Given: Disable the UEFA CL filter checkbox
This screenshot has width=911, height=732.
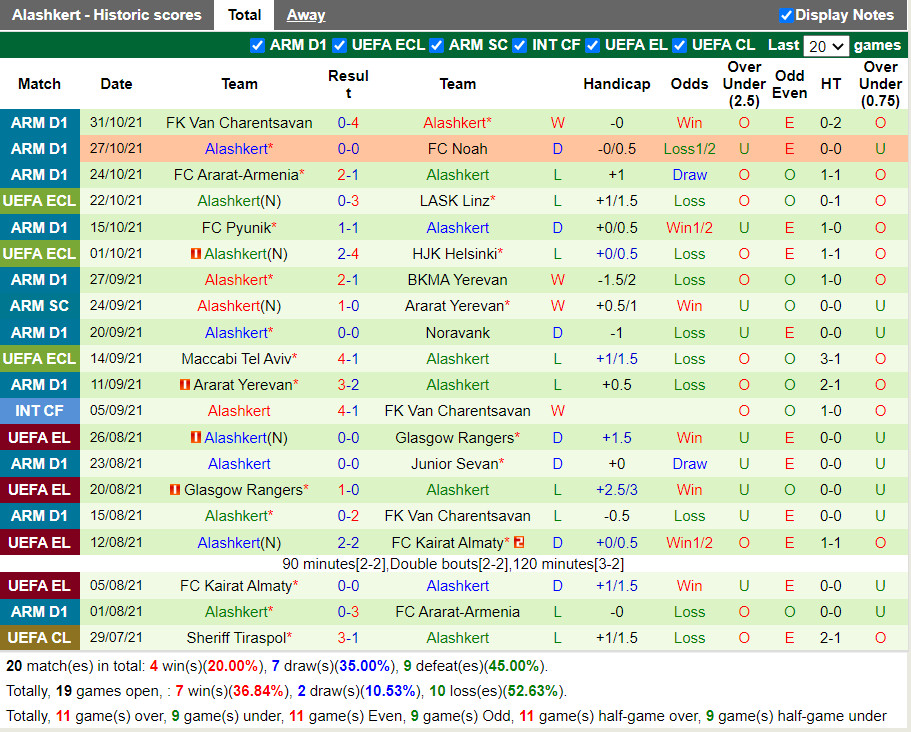Looking at the screenshot, I should (x=680, y=45).
